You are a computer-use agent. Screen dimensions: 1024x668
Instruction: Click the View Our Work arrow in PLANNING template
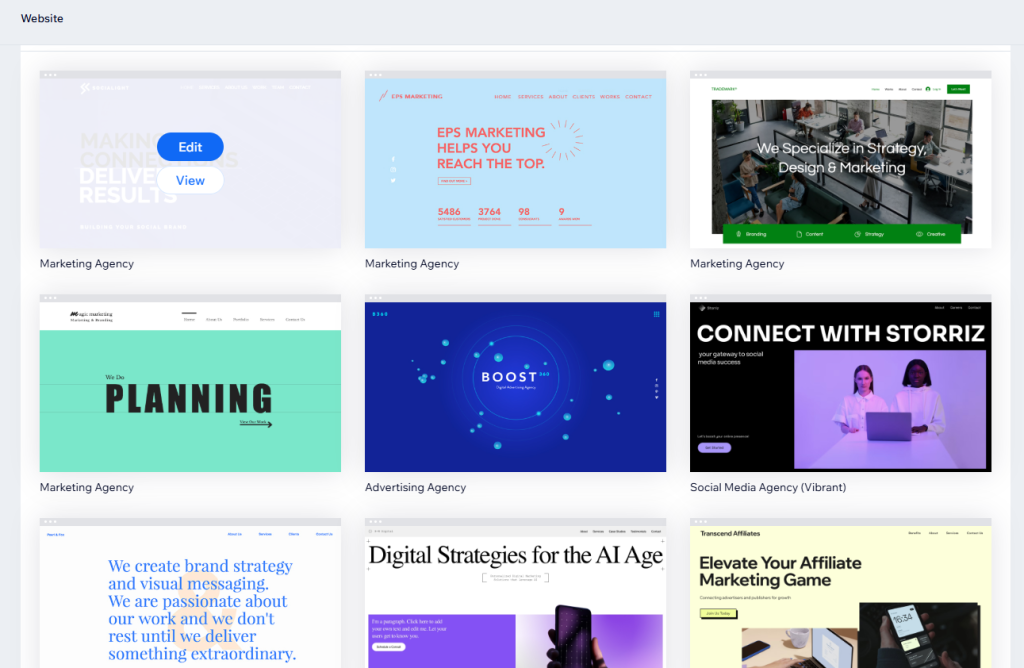pyautogui.click(x=256, y=423)
